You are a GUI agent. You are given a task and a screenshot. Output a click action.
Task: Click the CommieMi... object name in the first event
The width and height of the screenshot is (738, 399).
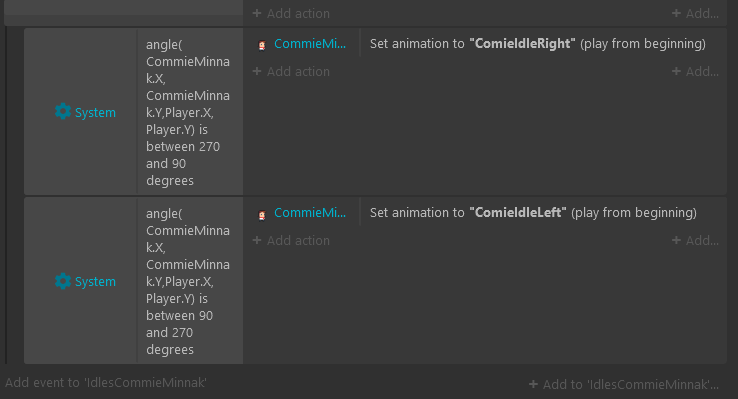pyautogui.click(x=310, y=43)
